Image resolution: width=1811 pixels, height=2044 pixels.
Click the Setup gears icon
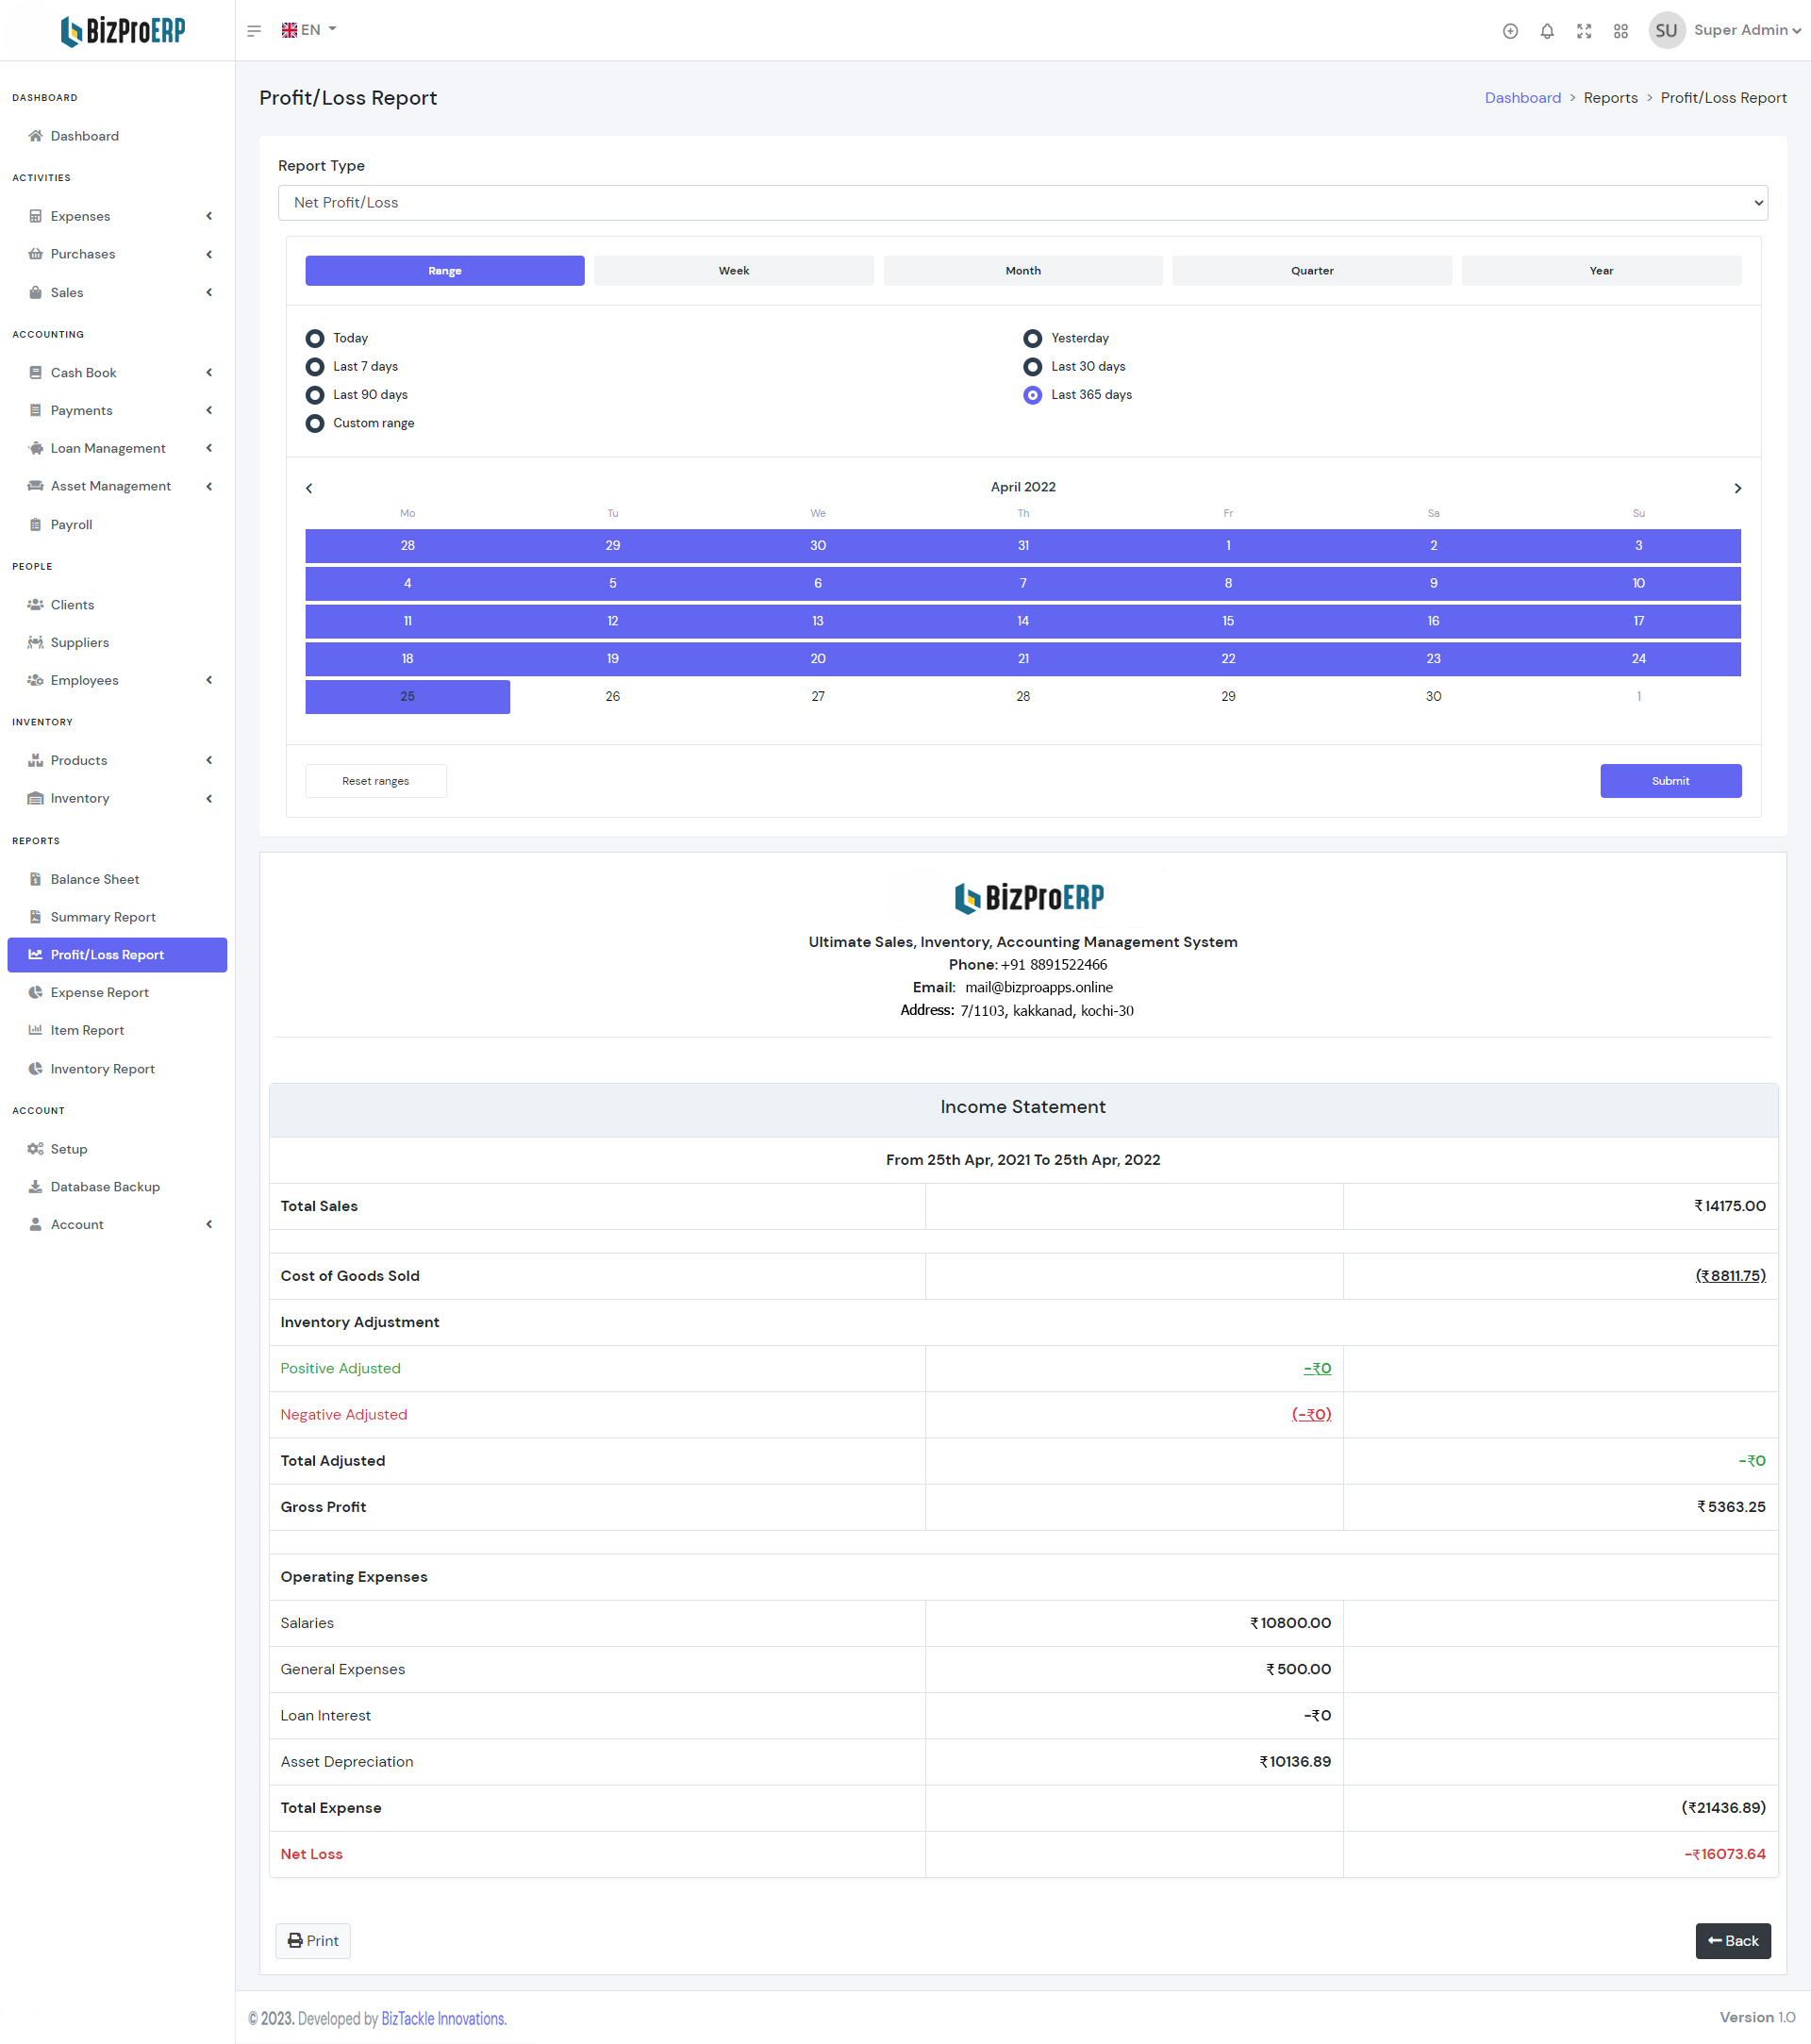point(36,1149)
